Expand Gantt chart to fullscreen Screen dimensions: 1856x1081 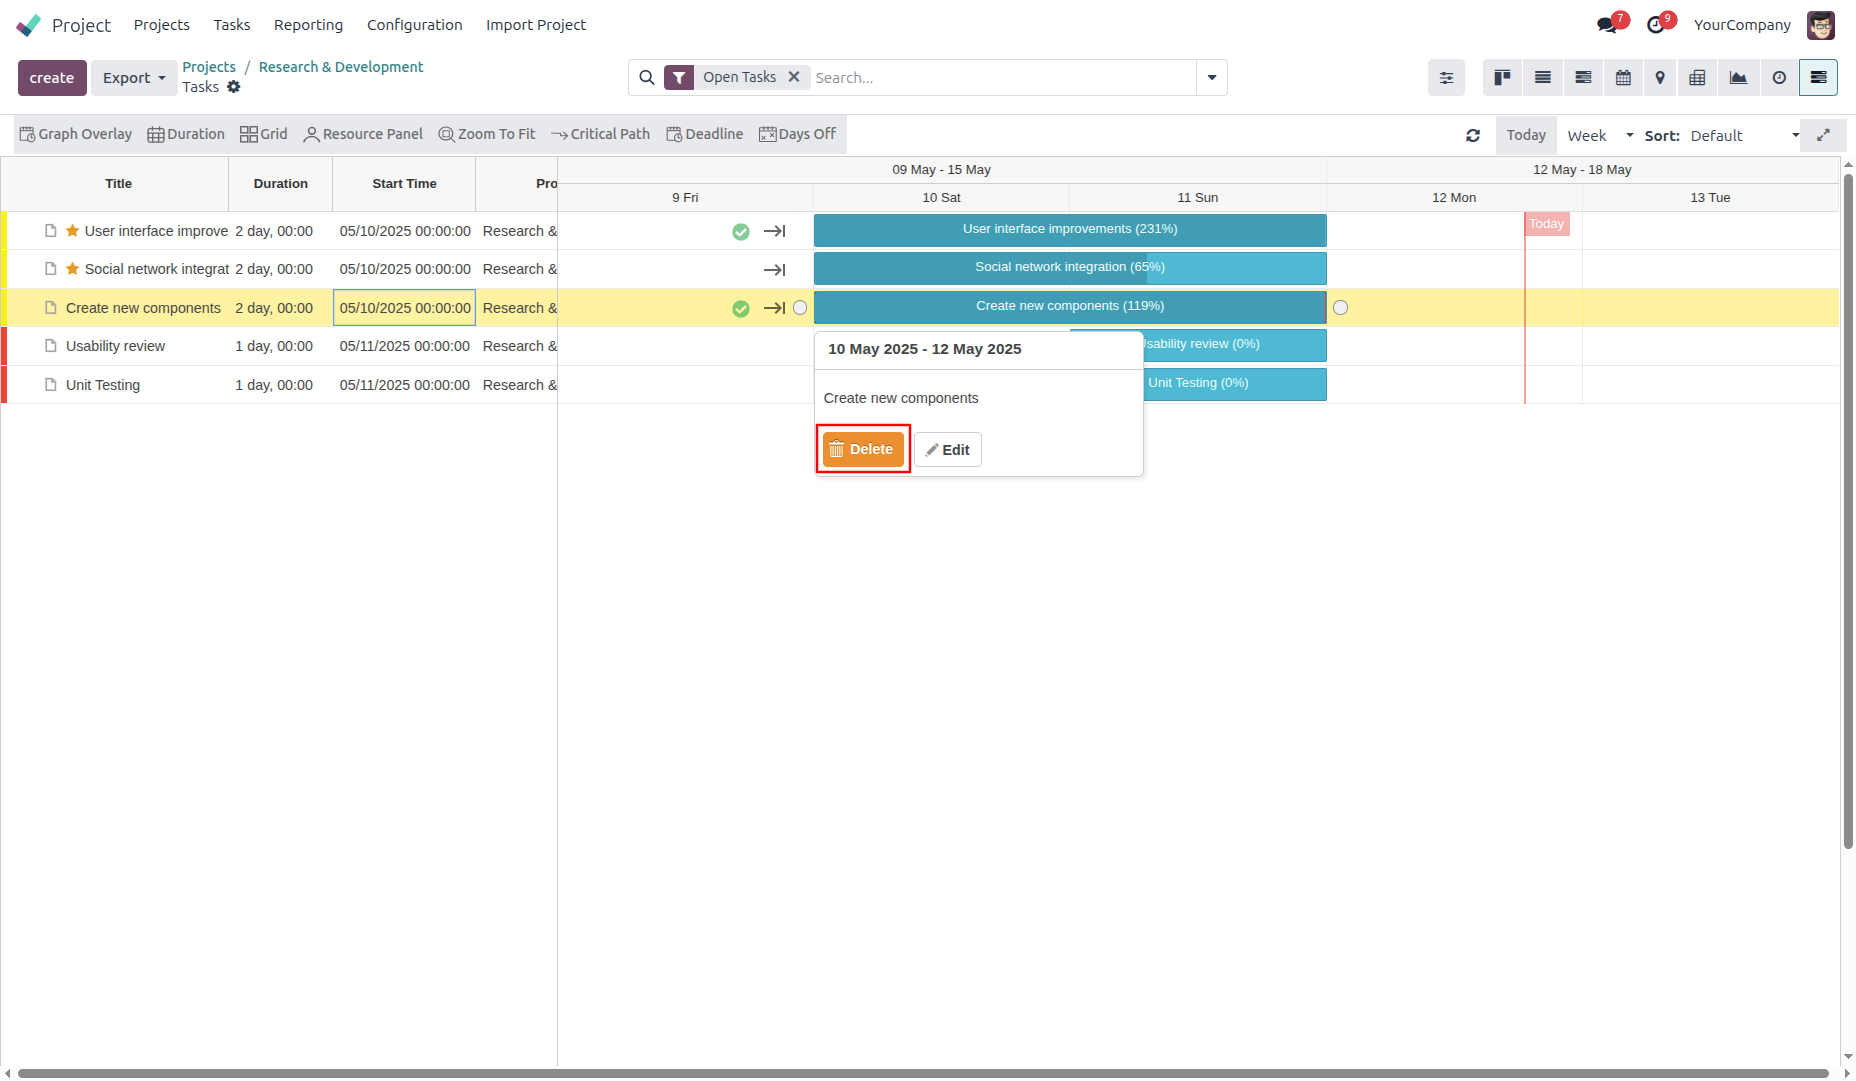(1823, 135)
